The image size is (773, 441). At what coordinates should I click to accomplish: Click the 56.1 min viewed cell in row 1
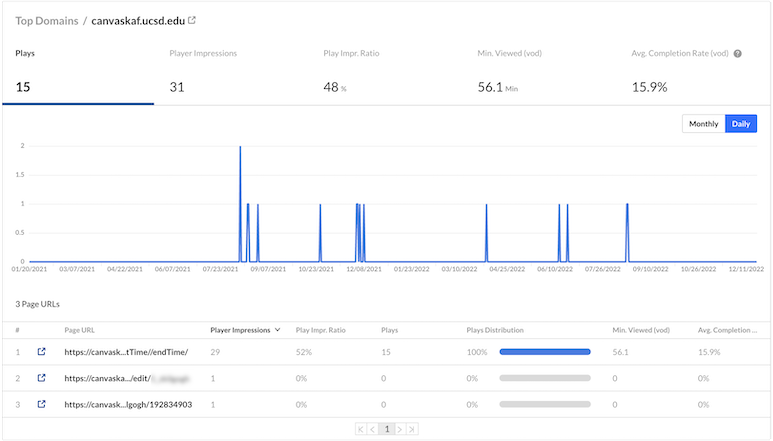620,352
